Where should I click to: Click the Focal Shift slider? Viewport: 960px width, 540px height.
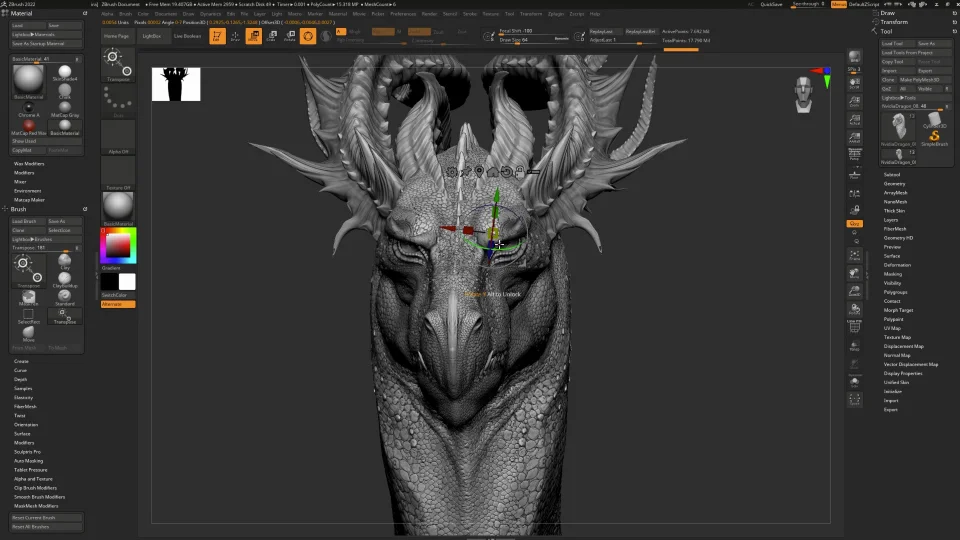click(x=534, y=31)
